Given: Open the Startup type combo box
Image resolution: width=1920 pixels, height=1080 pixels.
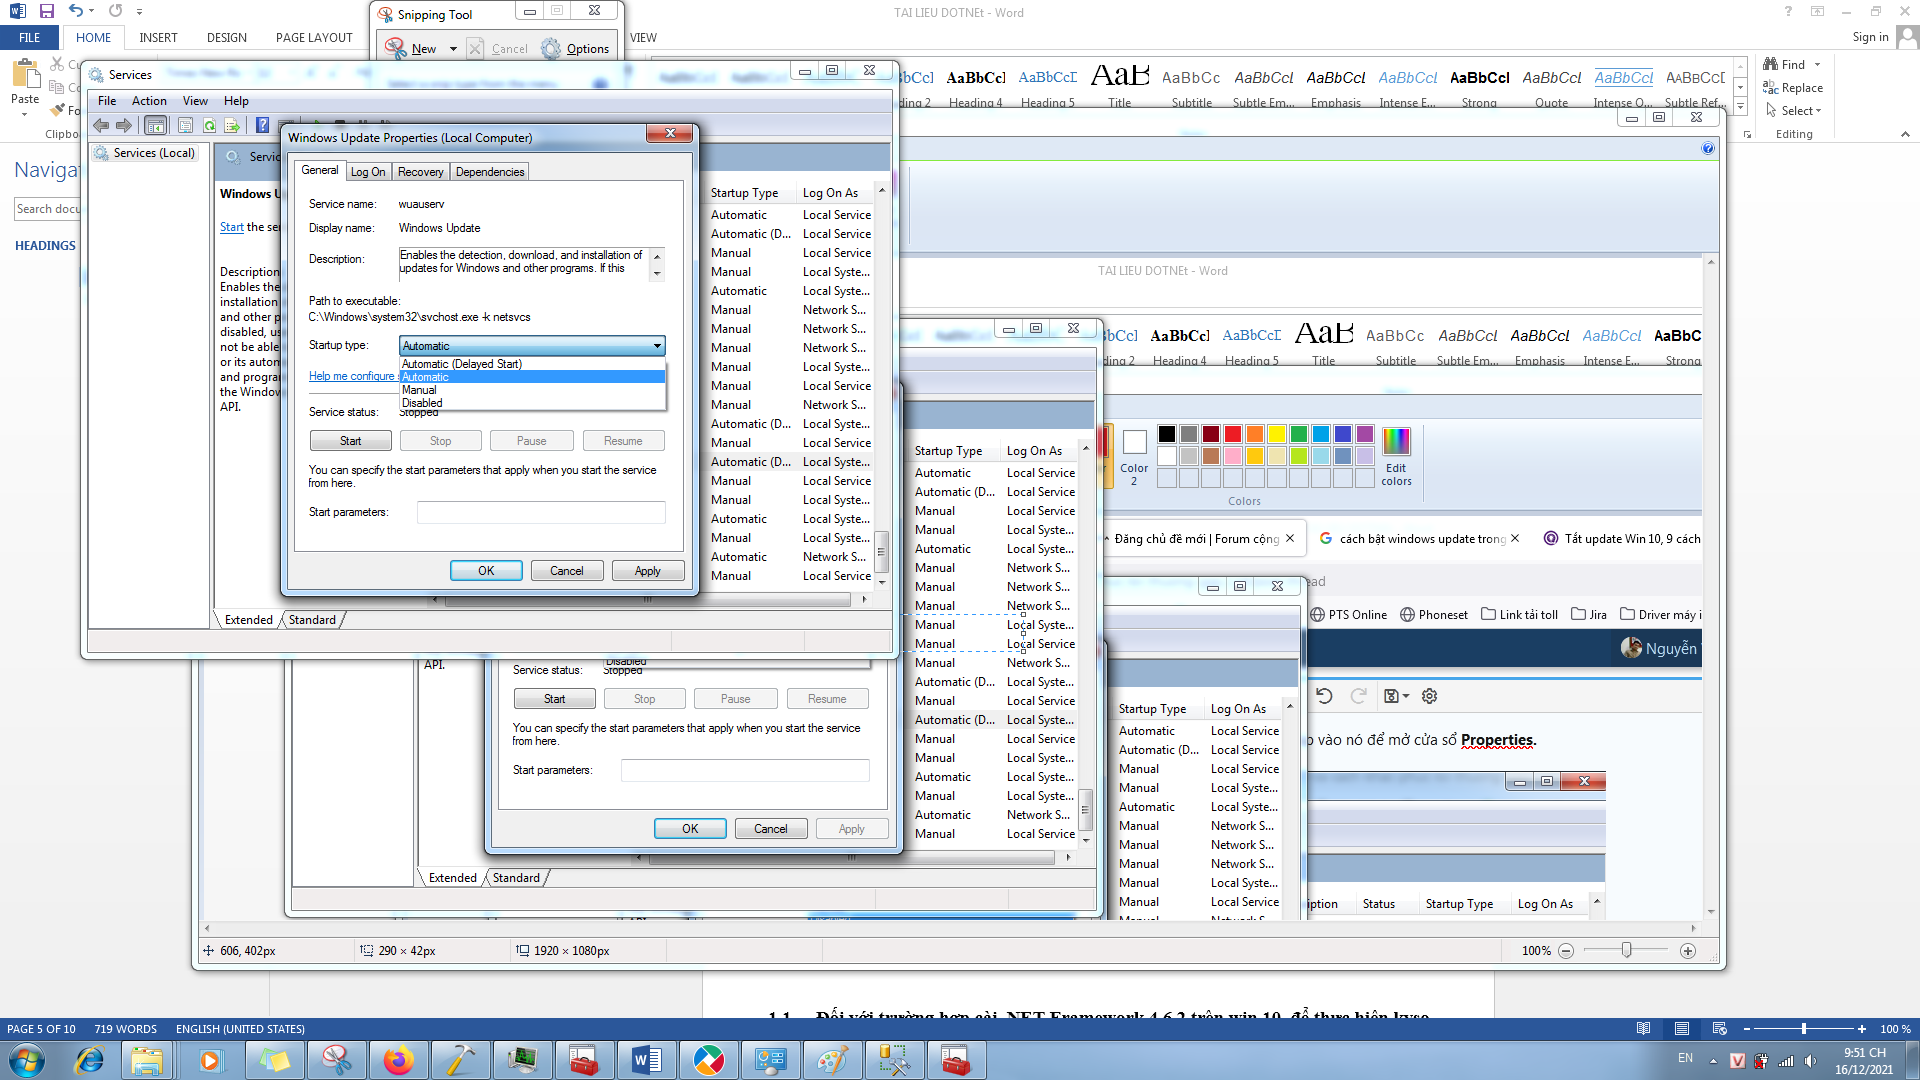Looking at the screenshot, I should click(532, 346).
